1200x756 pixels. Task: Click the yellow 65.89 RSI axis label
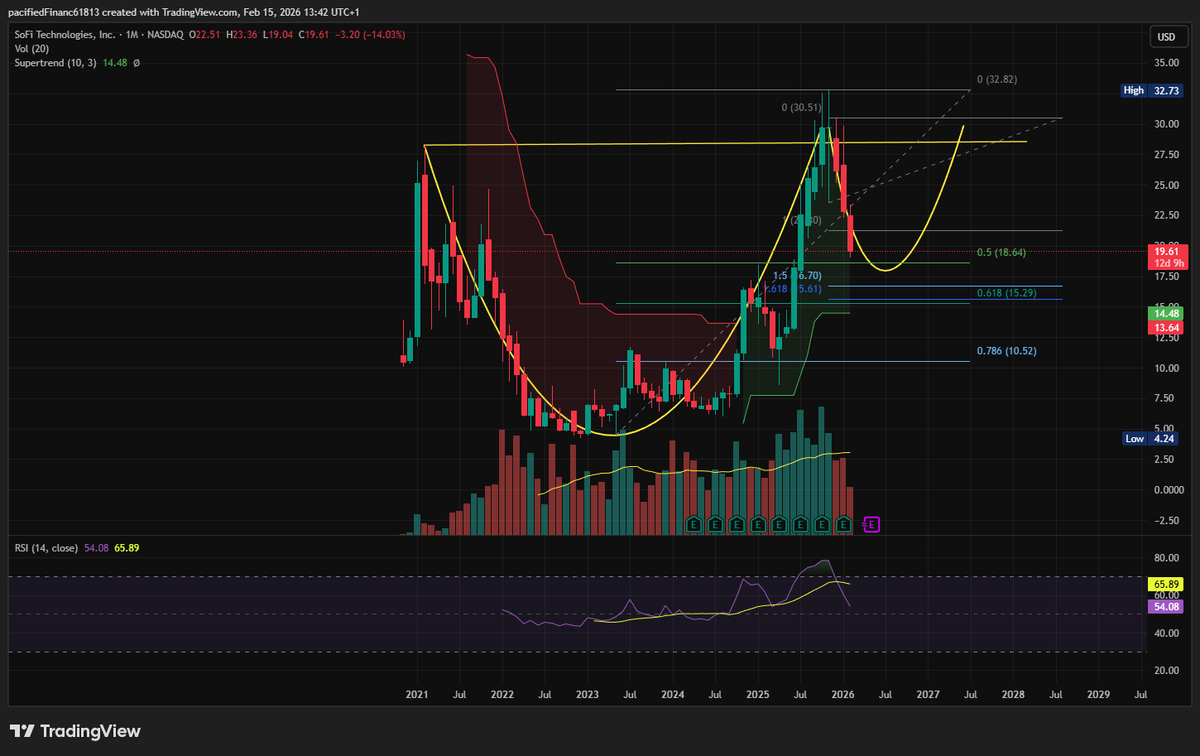(1166, 584)
